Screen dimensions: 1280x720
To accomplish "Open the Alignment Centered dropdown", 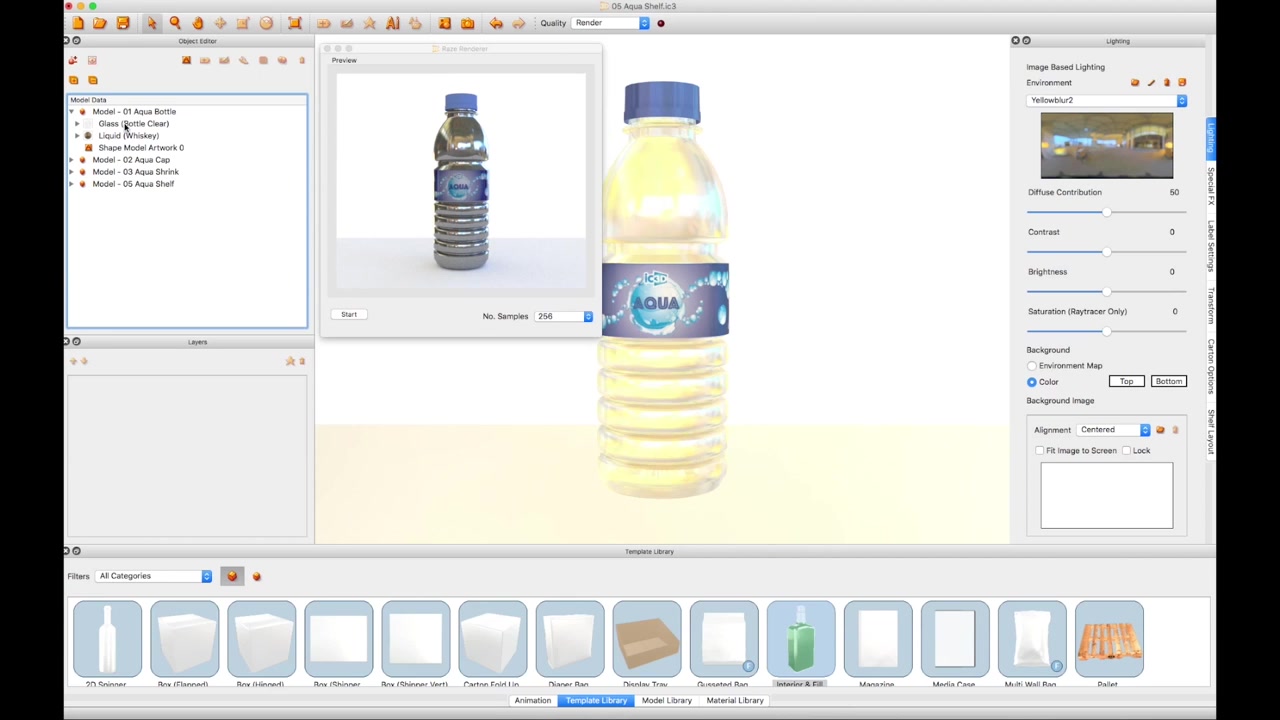I will [x=1114, y=430].
